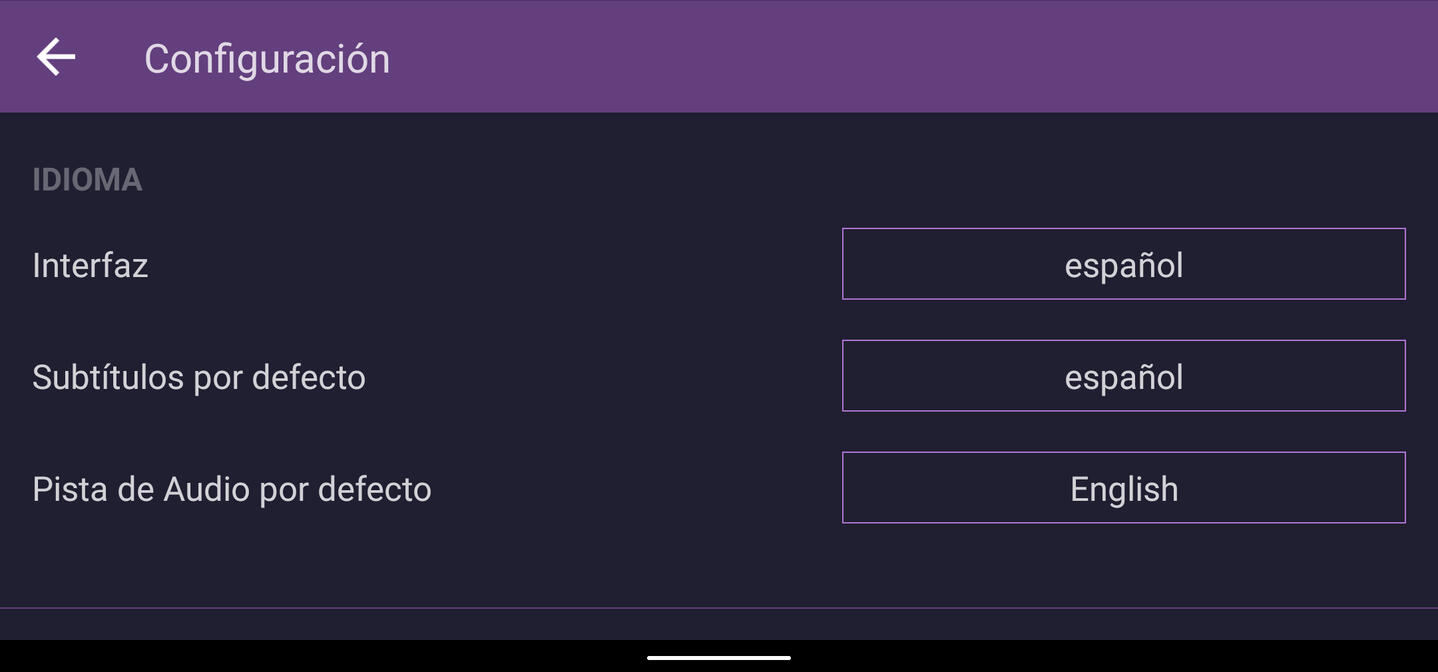This screenshot has width=1438, height=672.
Task: Click the English audio track value
Action: pos(1124,489)
